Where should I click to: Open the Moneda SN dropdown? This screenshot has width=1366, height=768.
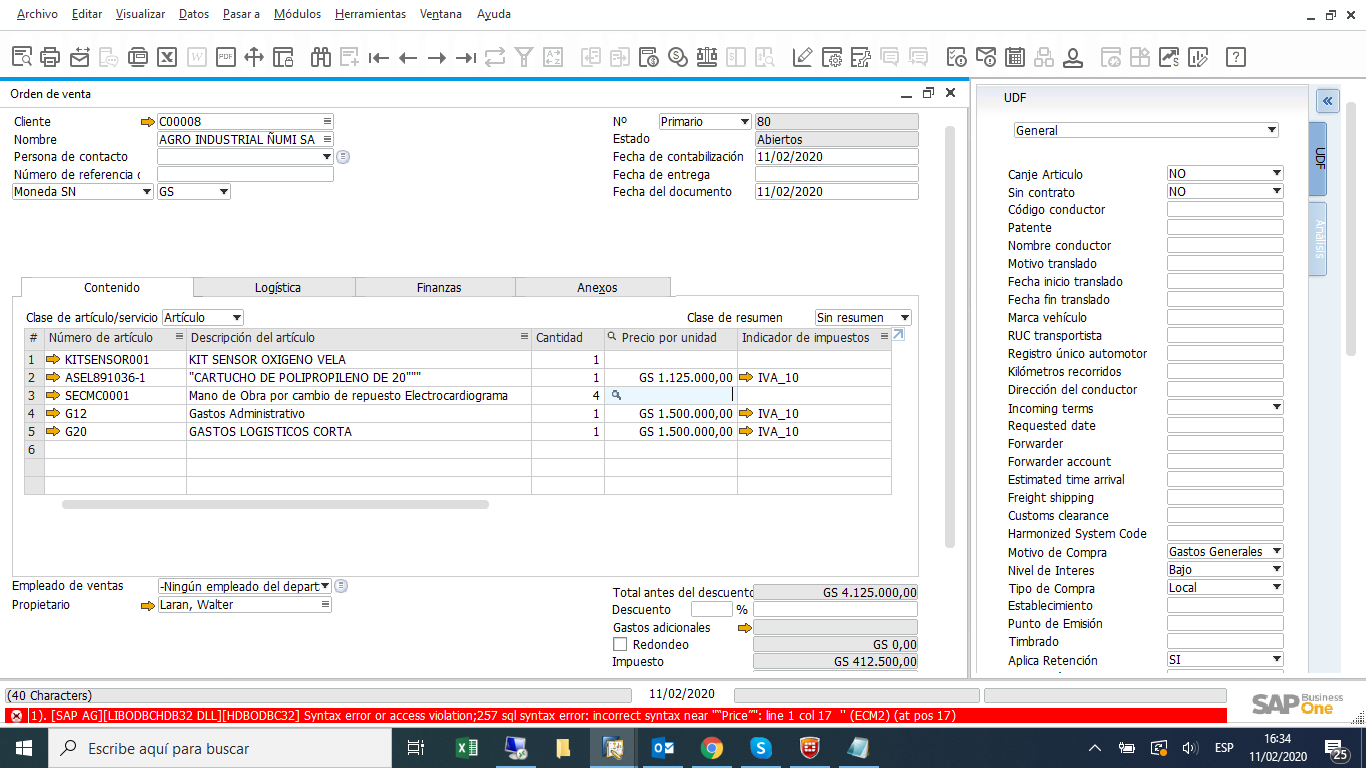pyautogui.click(x=147, y=192)
